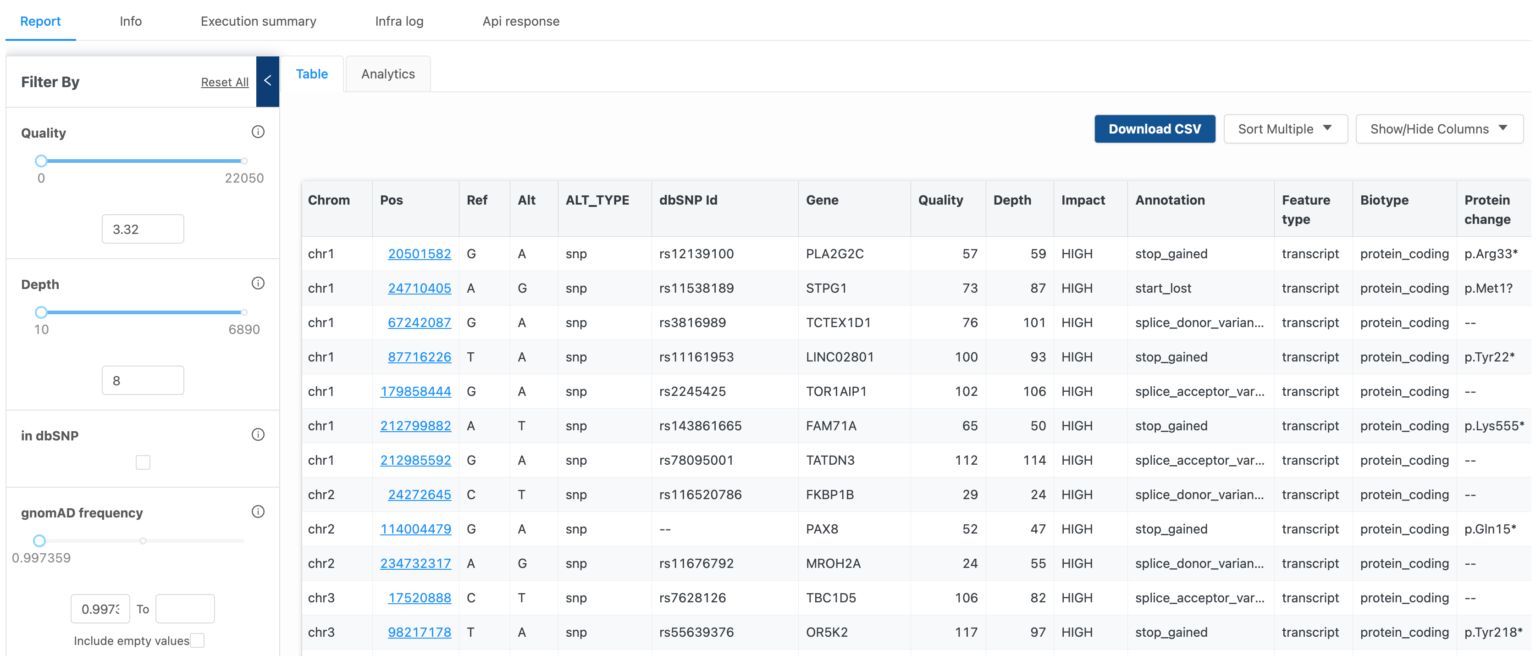Check the Include empty values box
The image size is (1536, 656).
click(198, 641)
